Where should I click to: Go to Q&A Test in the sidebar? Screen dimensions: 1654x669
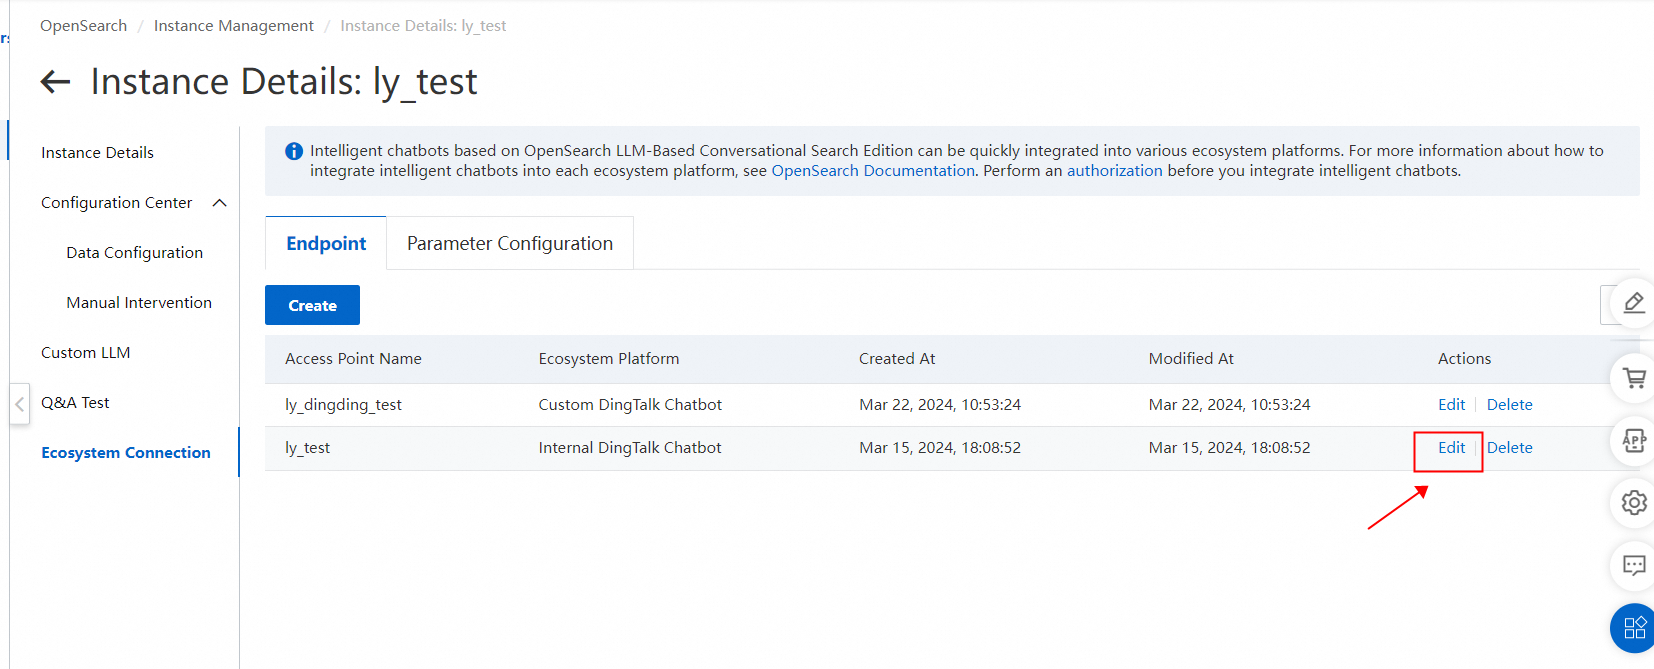(x=75, y=403)
